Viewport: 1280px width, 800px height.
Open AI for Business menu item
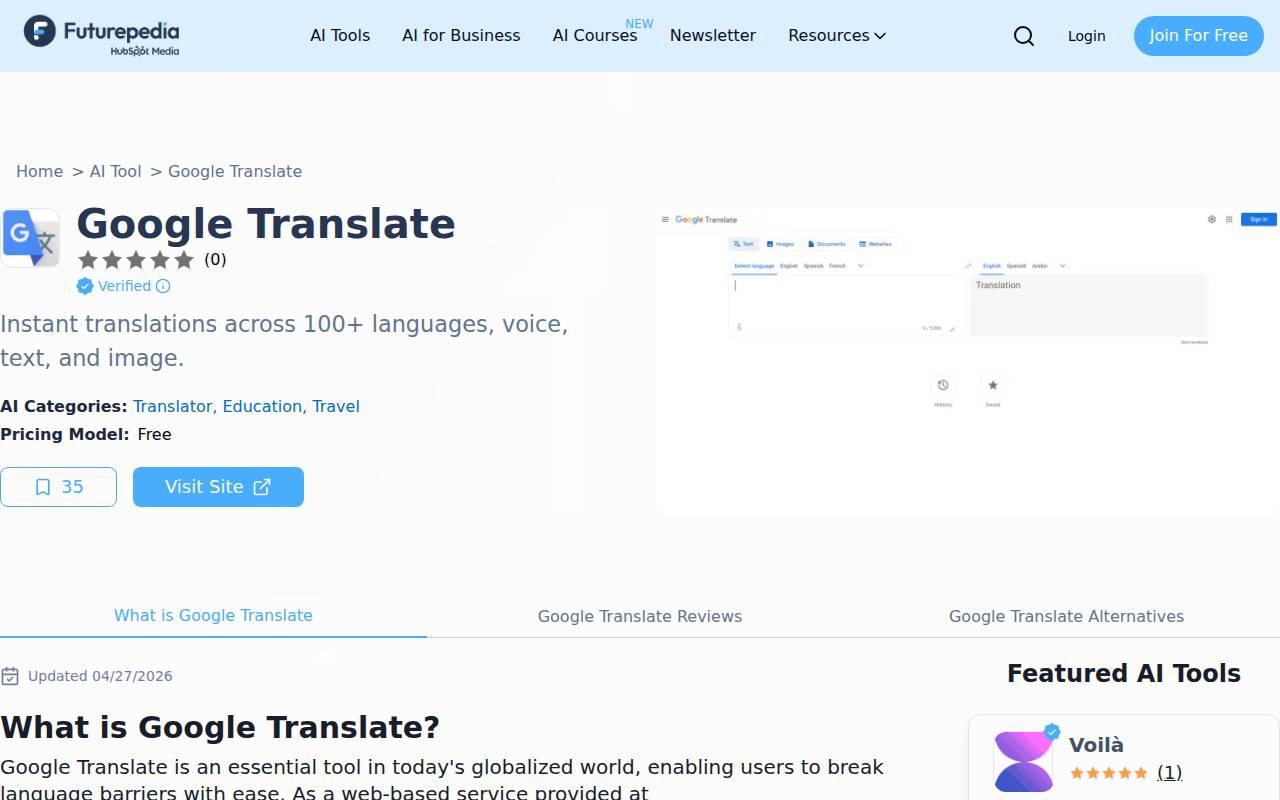tap(461, 35)
